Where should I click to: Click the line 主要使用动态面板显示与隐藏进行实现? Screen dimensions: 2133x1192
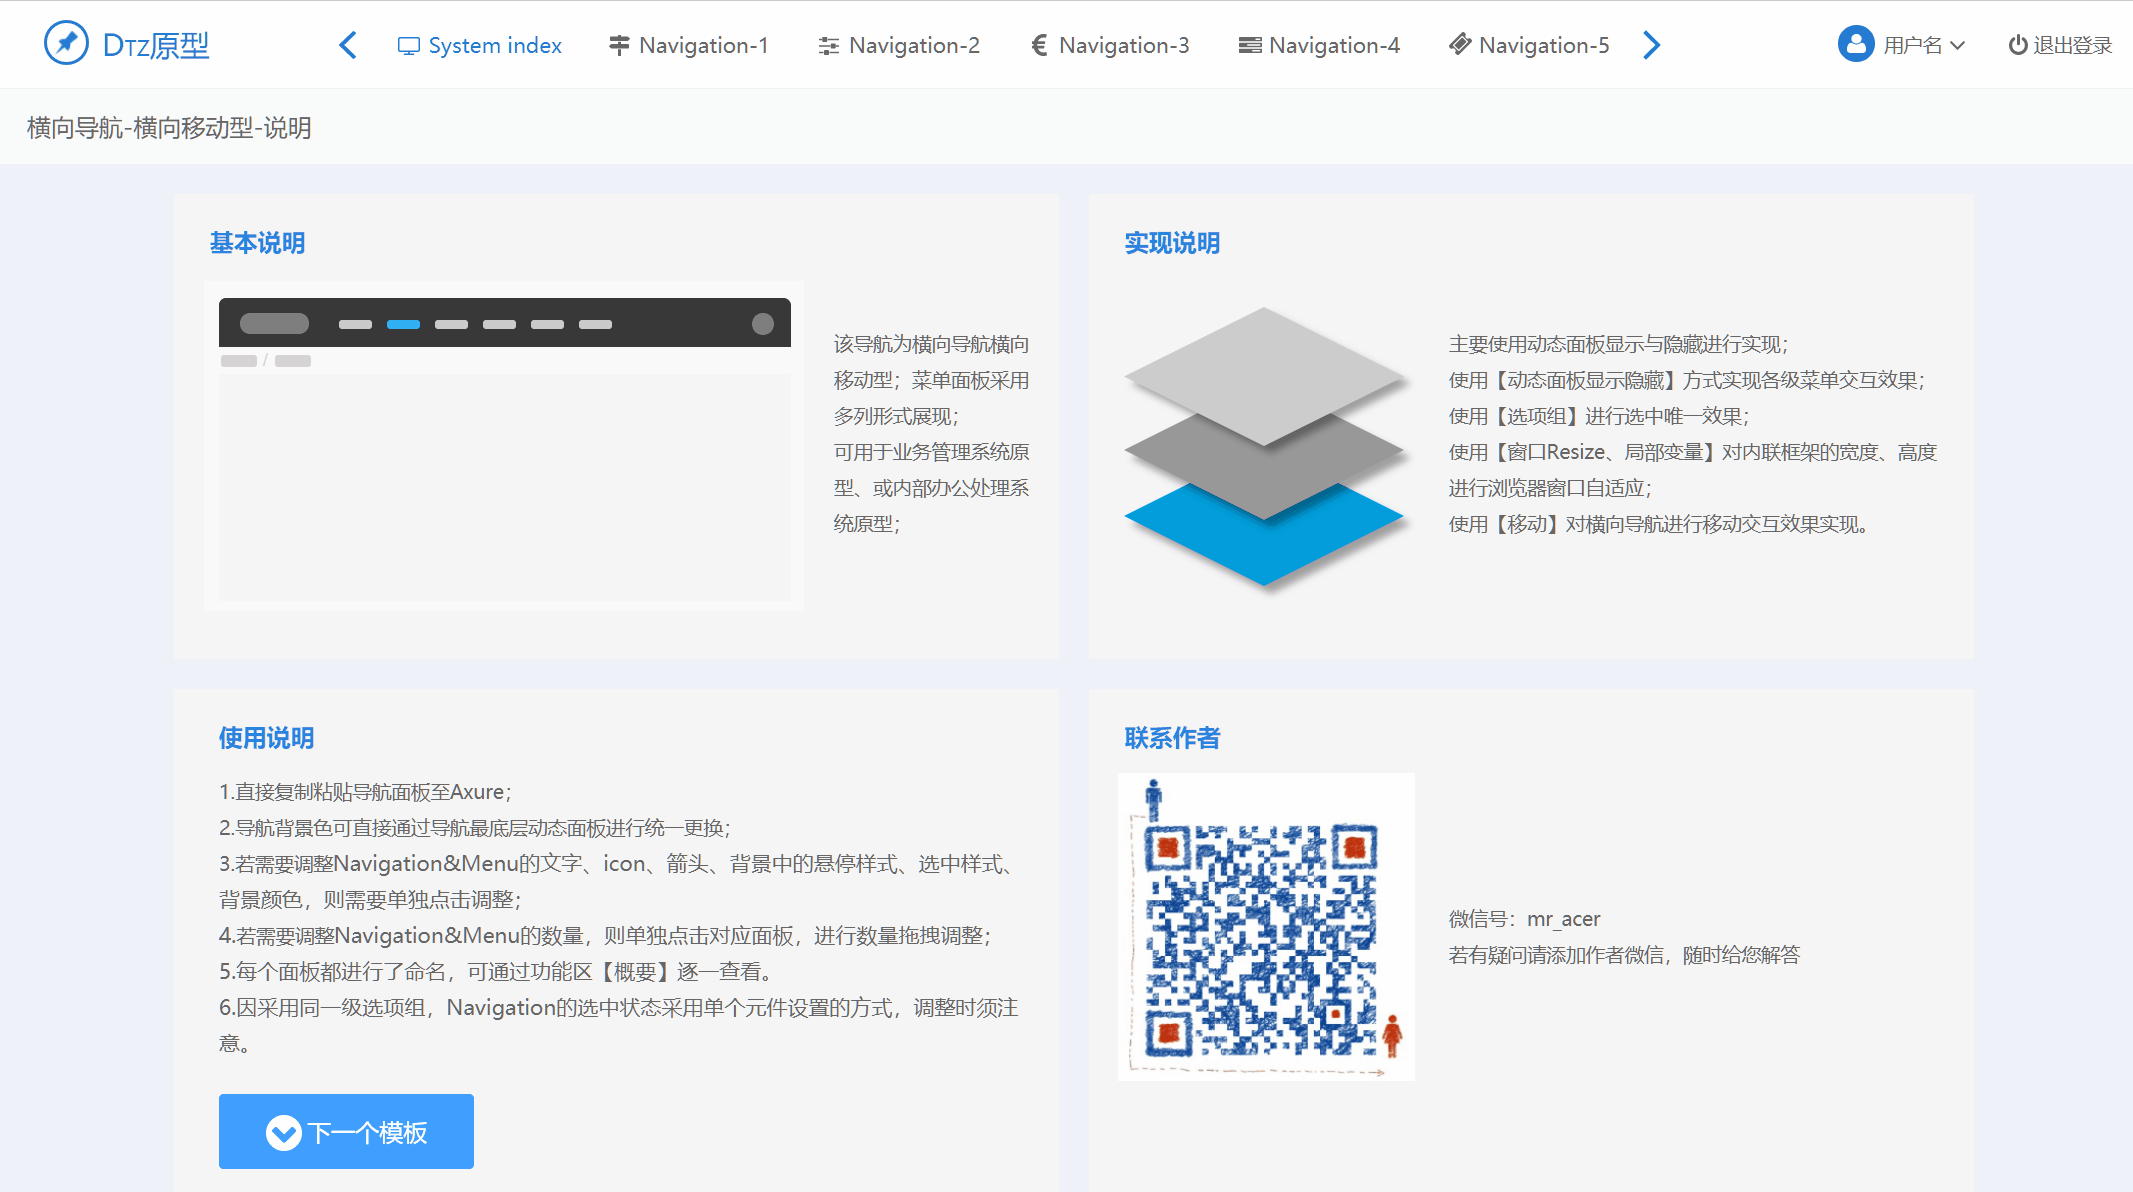coord(1618,344)
